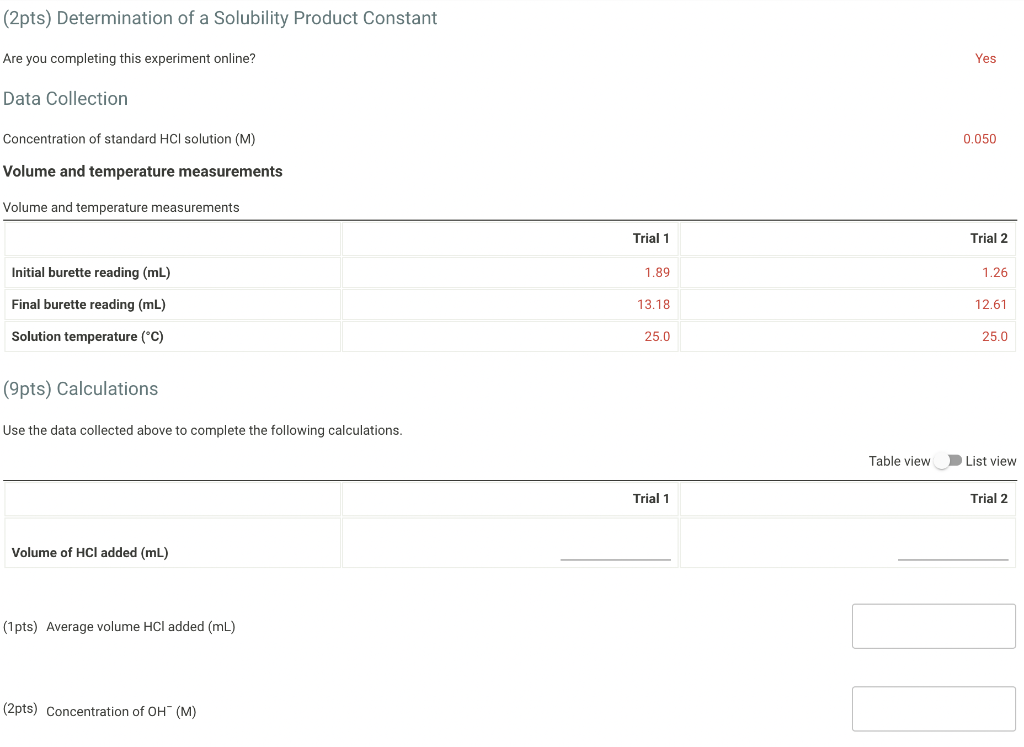Select Trial 2 initial burette reading 1.26
Screen dimensions: 1024x747
coord(996,272)
